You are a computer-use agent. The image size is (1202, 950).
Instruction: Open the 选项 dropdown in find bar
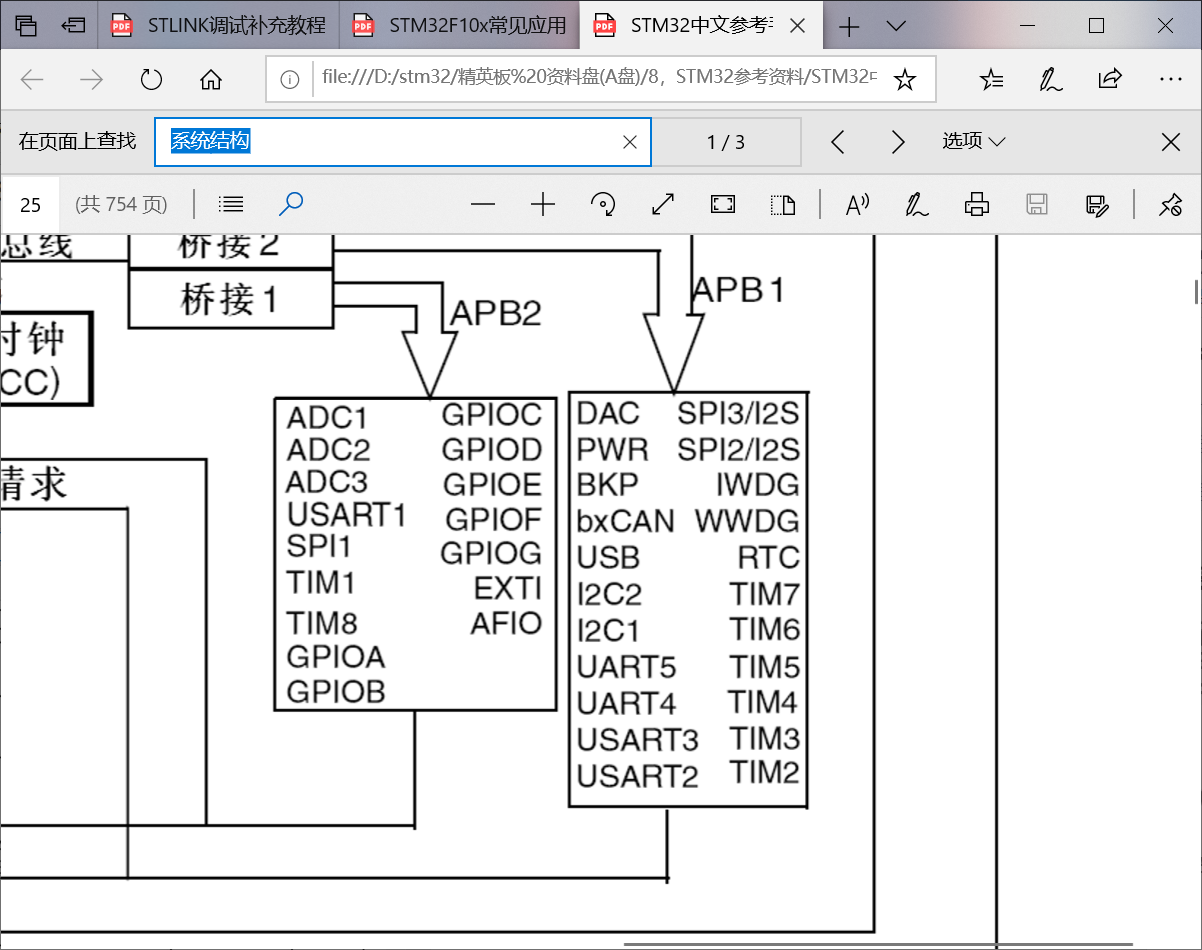pyautogui.click(x=972, y=141)
